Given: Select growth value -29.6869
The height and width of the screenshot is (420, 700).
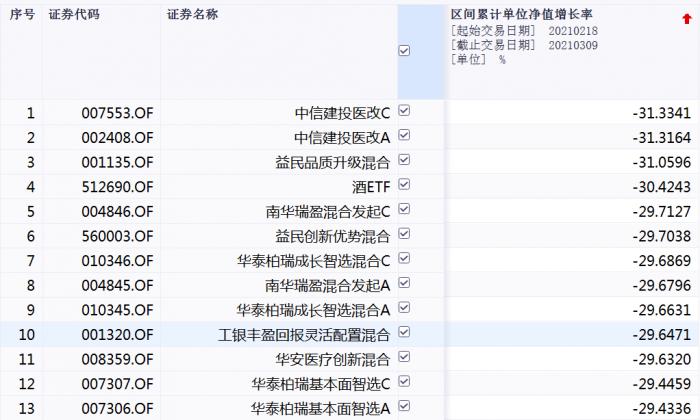Looking at the screenshot, I should pos(662,260).
